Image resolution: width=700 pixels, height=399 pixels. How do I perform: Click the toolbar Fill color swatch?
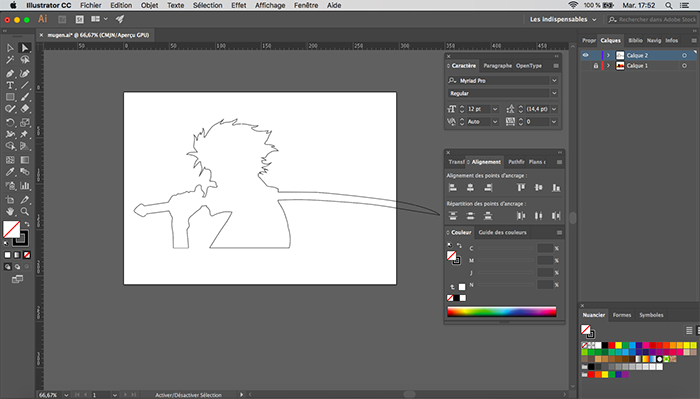click(11, 230)
